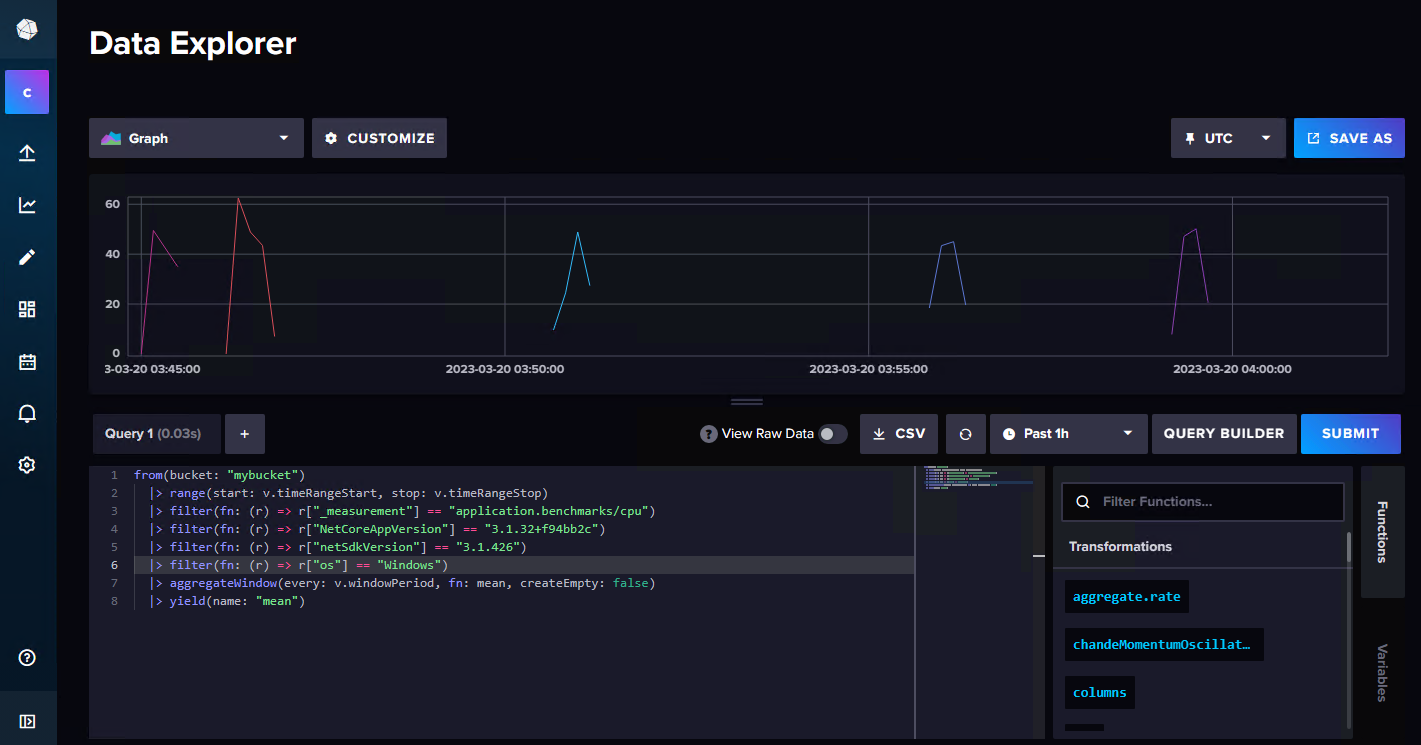The height and width of the screenshot is (745, 1421).
Task: Switch to the Functions side tab
Action: (x=1383, y=532)
